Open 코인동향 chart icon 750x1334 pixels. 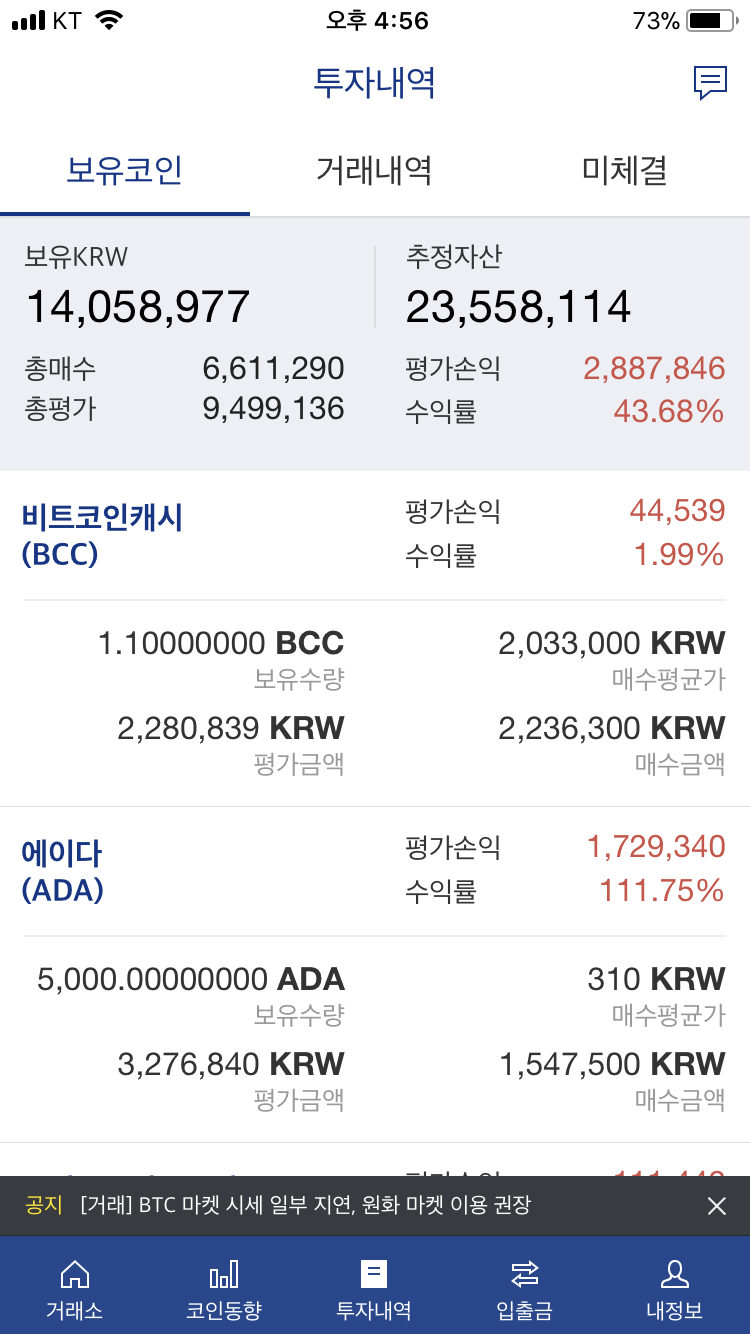[x=224, y=1275]
